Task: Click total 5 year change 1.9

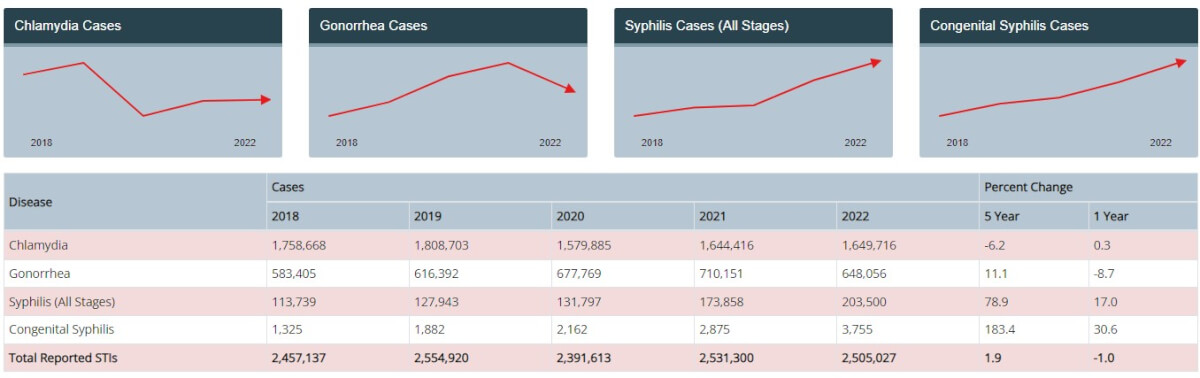Action: (993, 358)
